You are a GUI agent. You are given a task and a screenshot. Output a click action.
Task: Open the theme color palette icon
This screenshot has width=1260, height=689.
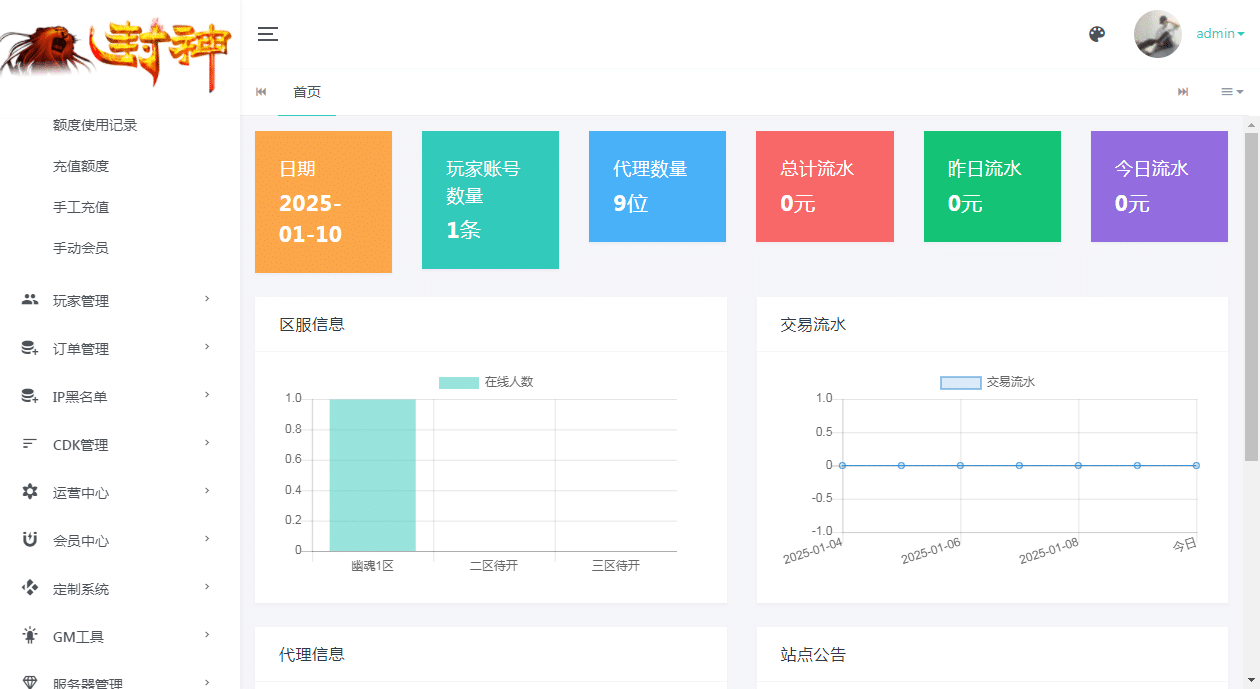(1097, 34)
